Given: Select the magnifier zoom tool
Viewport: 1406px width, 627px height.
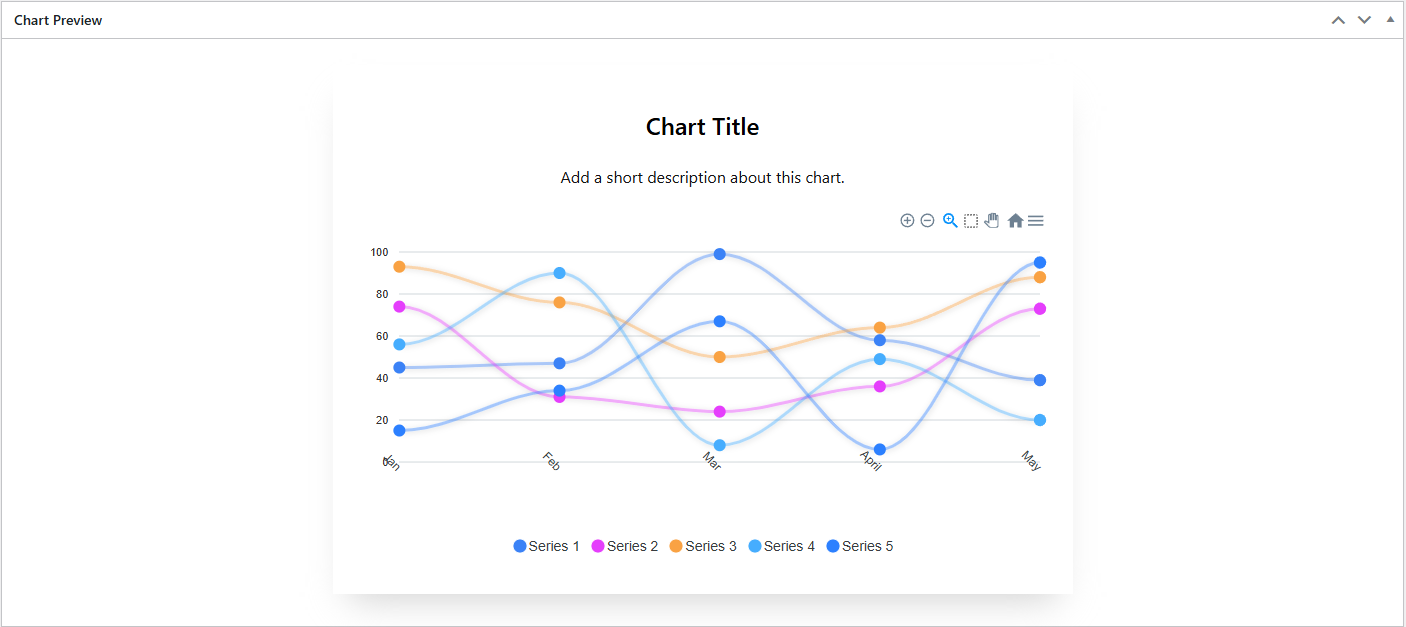Looking at the screenshot, I should tap(949, 220).
